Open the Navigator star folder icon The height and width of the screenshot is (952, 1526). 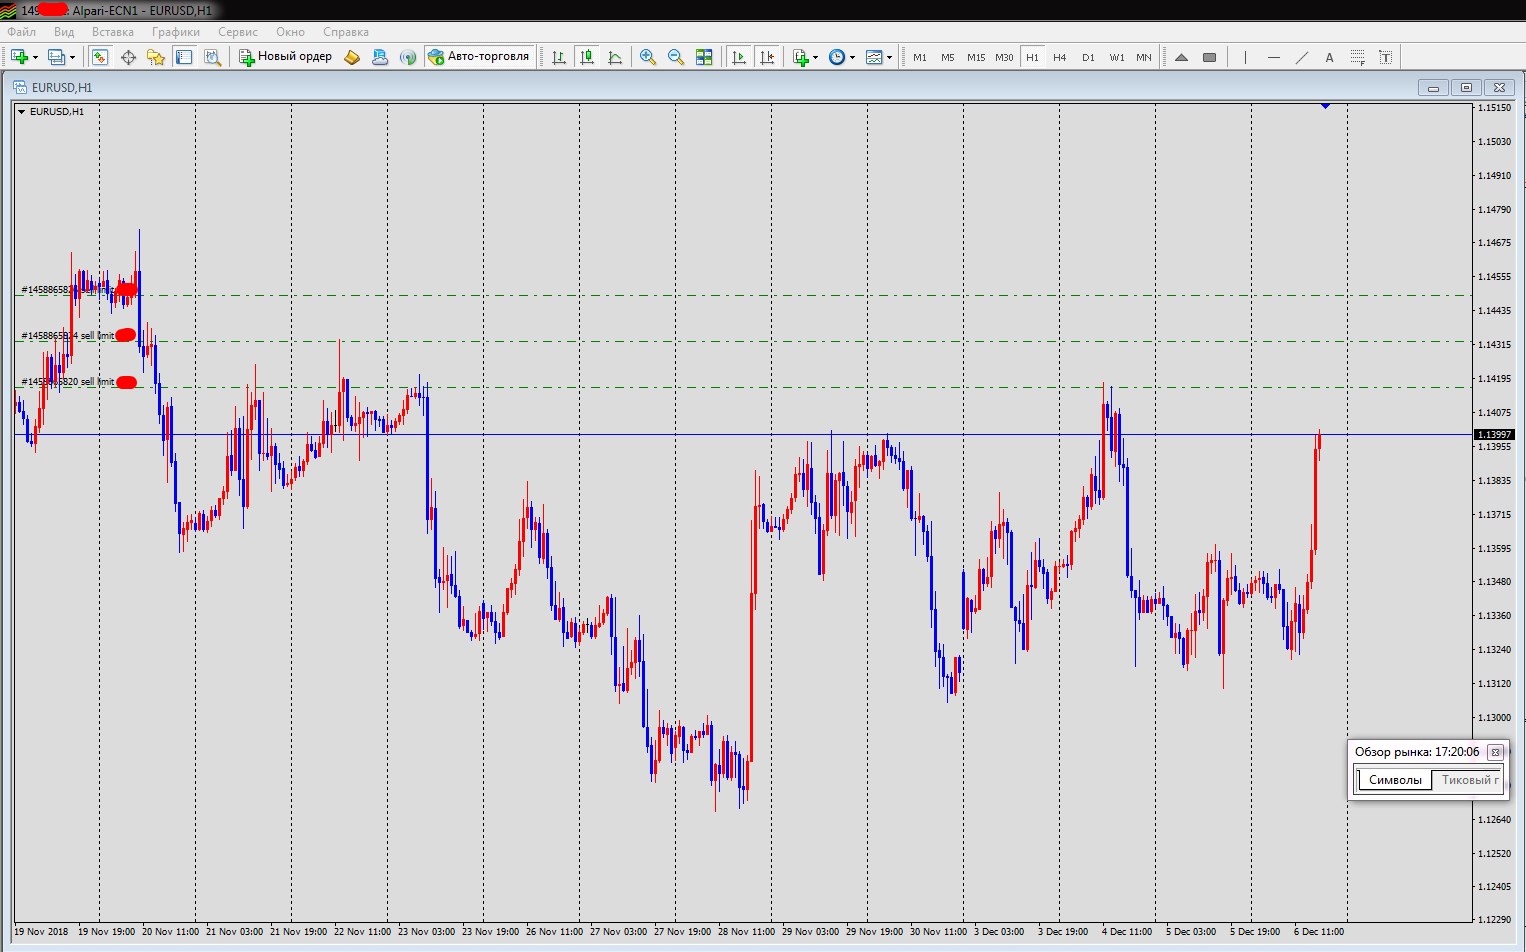click(156, 58)
